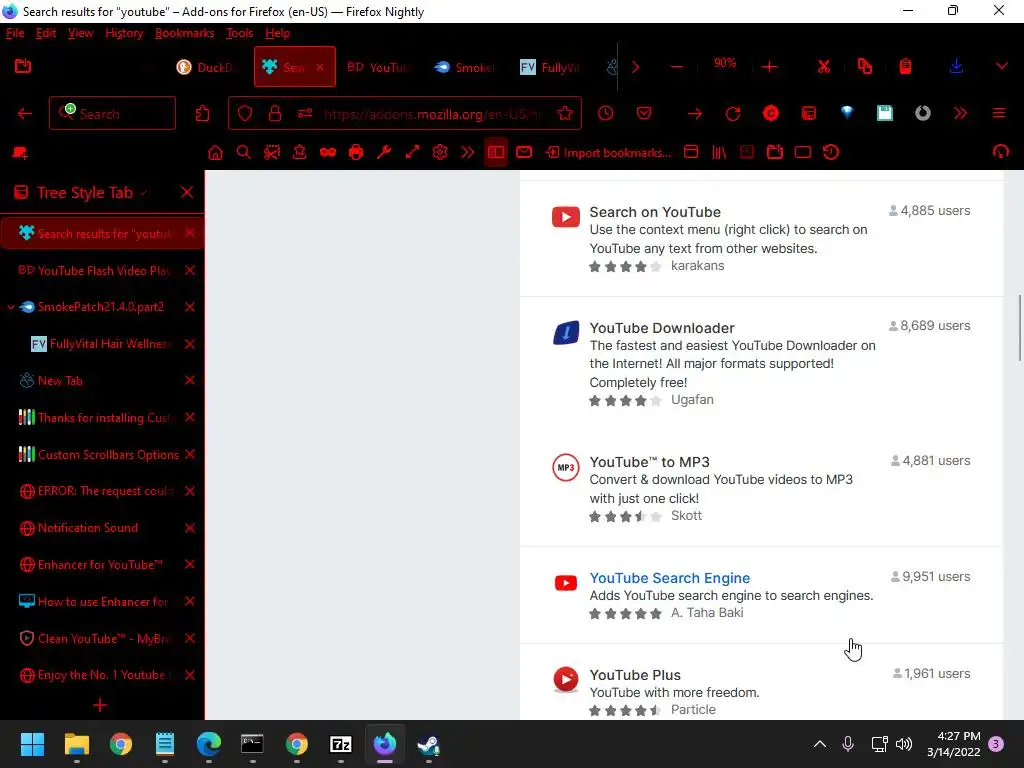Select Custom Scrollbars Options sidebar tab
The width and height of the screenshot is (1024, 768).
point(102,455)
